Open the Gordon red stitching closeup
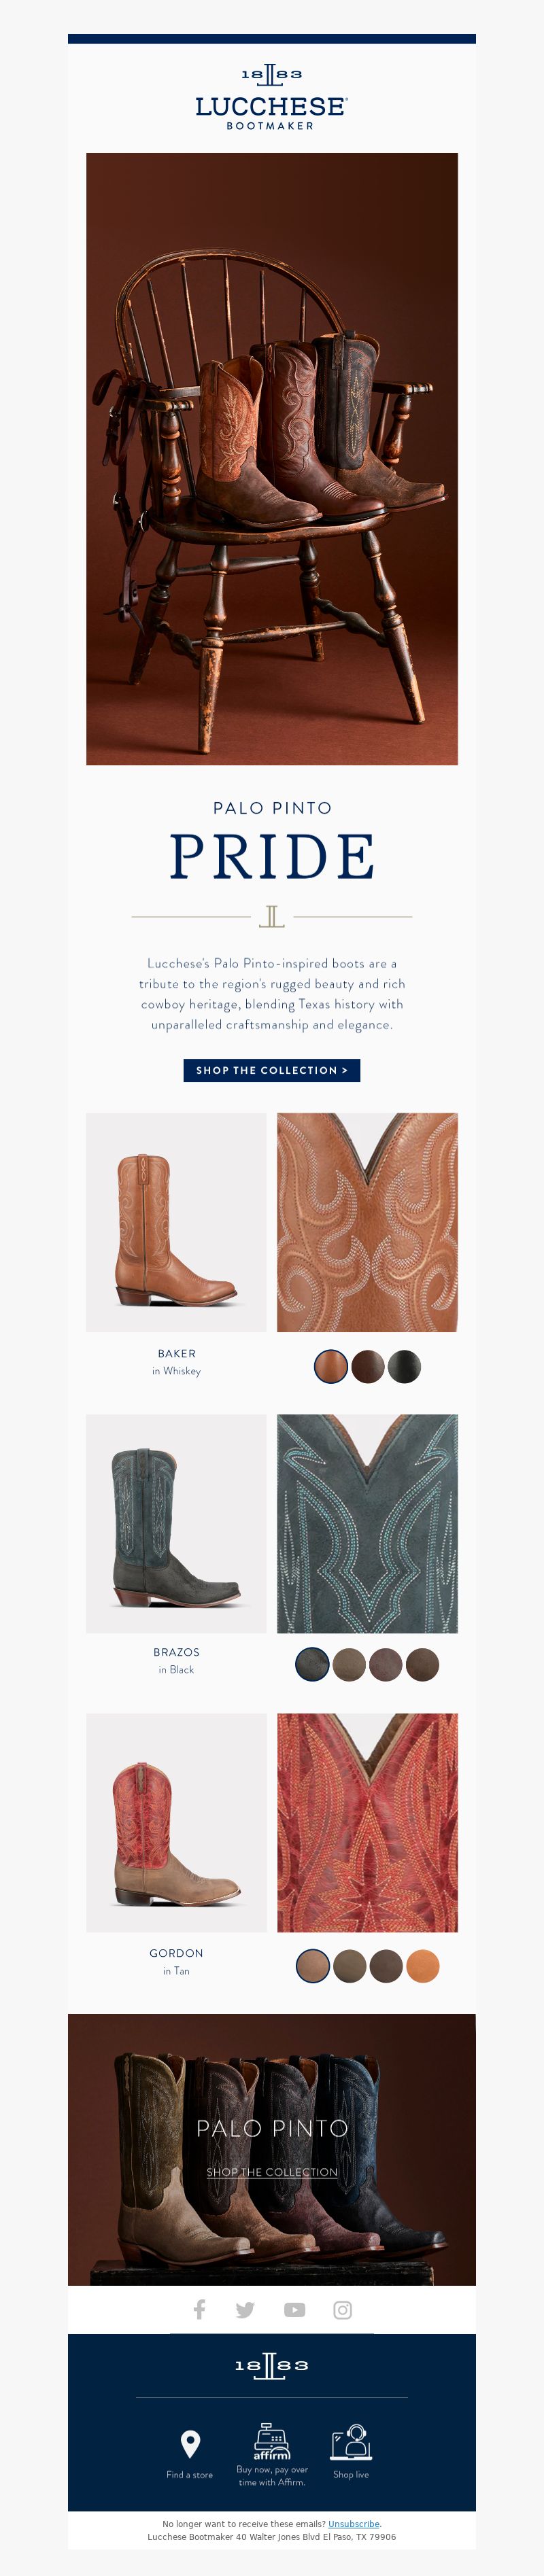Viewport: 544px width, 2576px height. pyautogui.click(x=367, y=1822)
